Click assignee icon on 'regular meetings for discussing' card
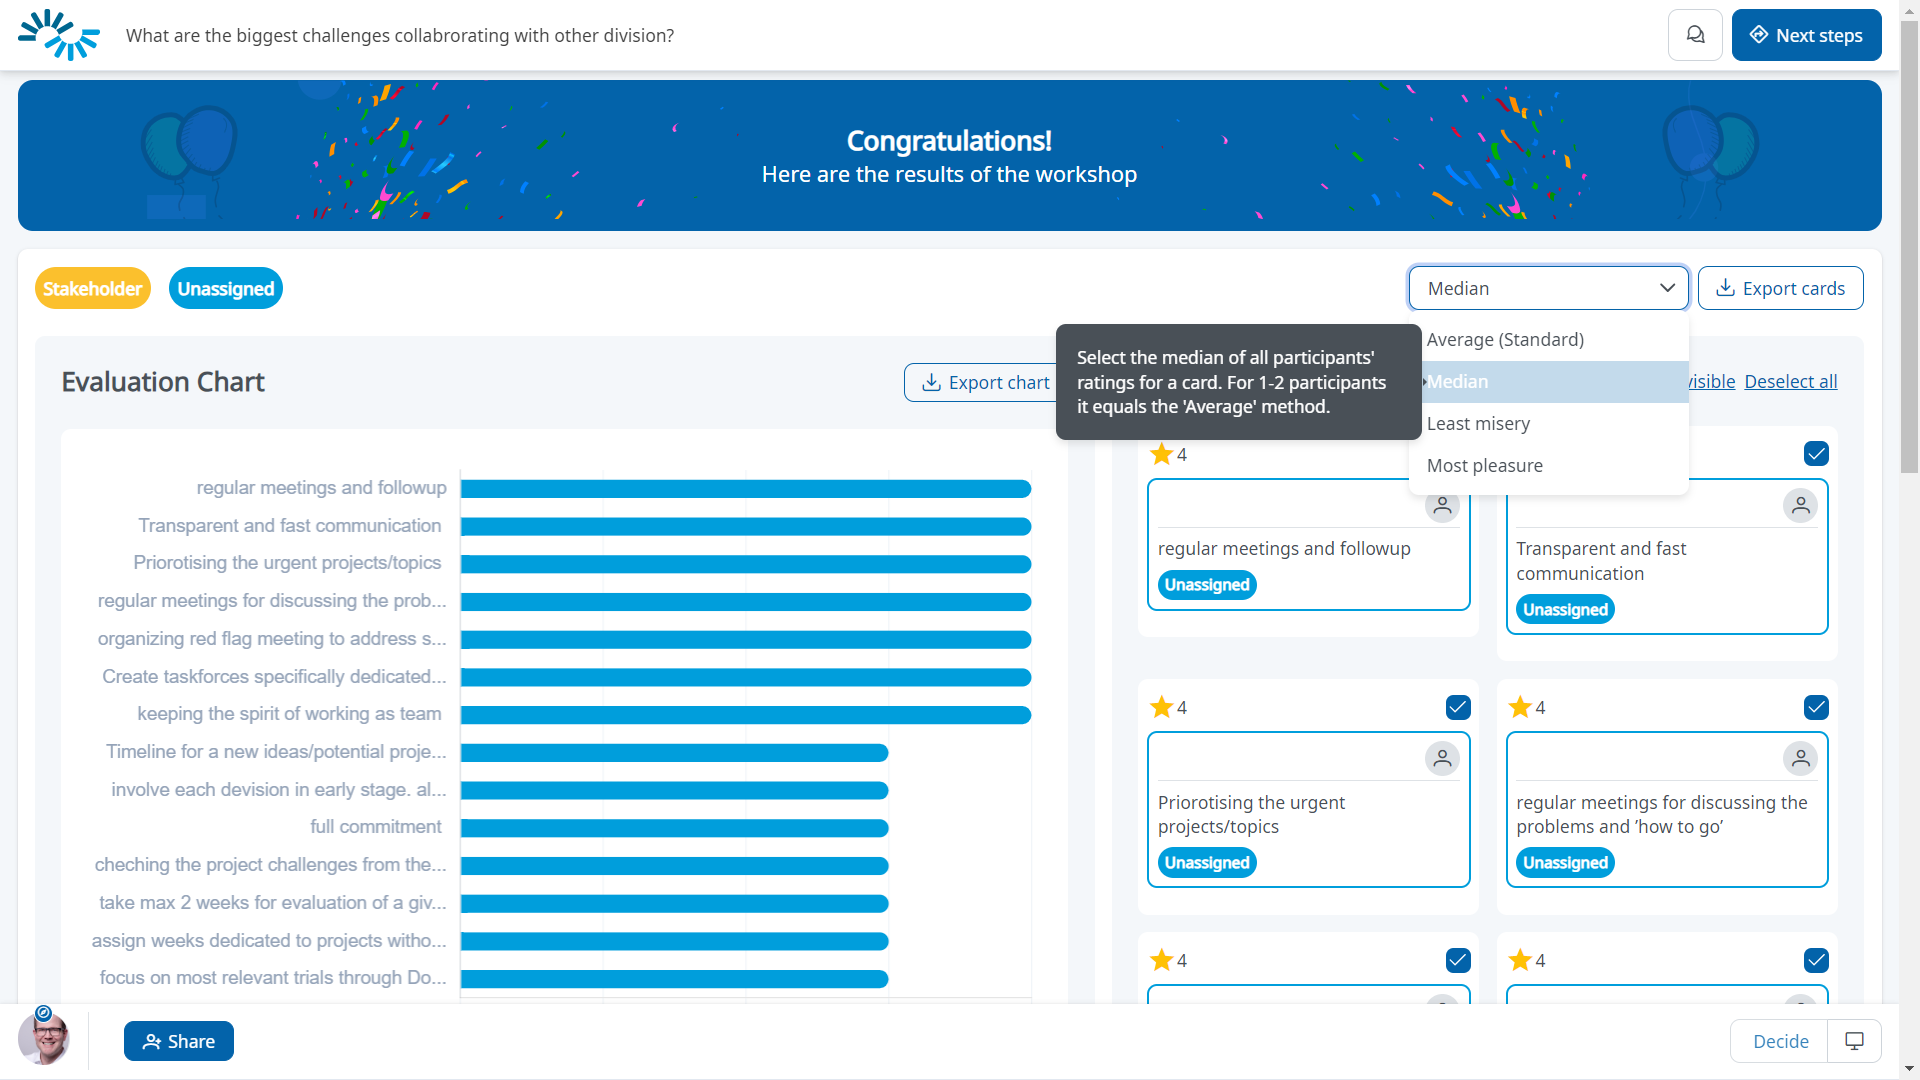1920x1080 pixels. 1800,759
